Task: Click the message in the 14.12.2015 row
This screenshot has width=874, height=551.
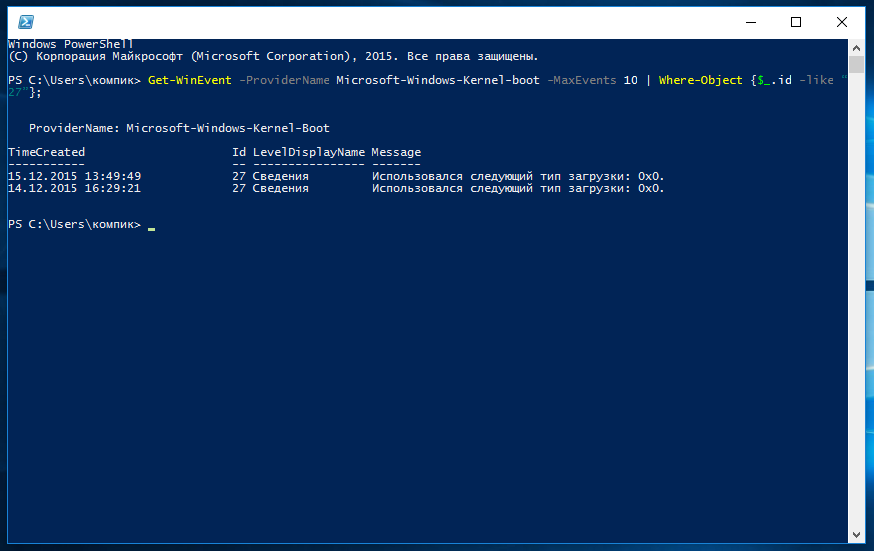Action: [518, 188]
